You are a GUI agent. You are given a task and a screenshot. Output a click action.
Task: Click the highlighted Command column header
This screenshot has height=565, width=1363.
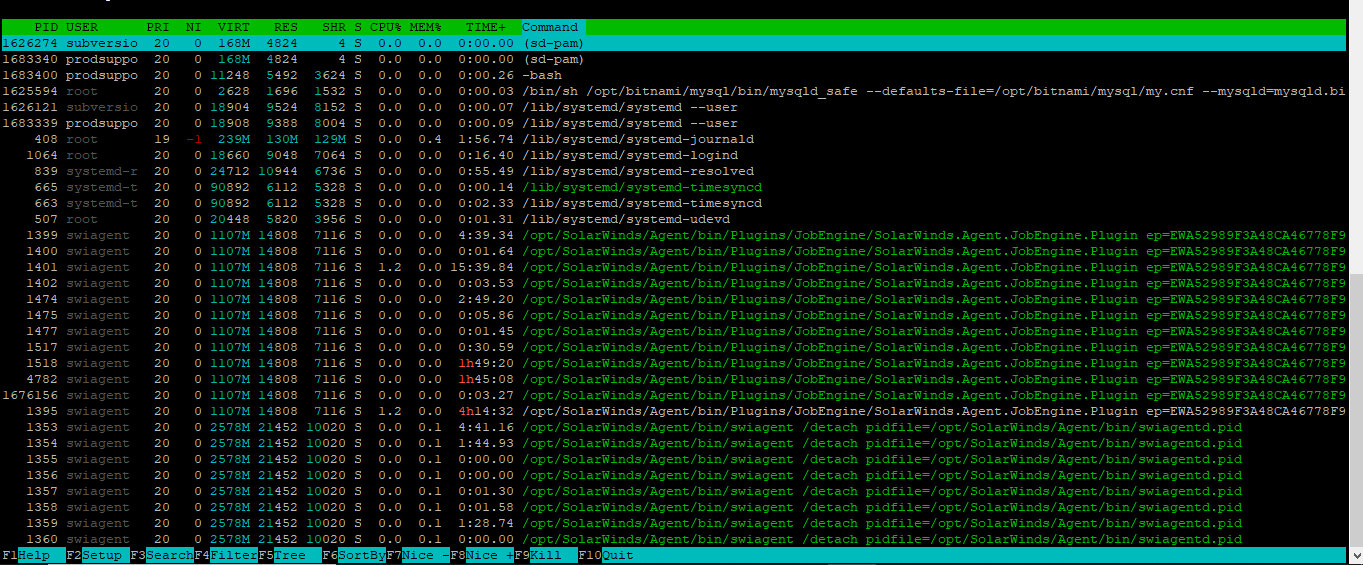tap(550, 27)
